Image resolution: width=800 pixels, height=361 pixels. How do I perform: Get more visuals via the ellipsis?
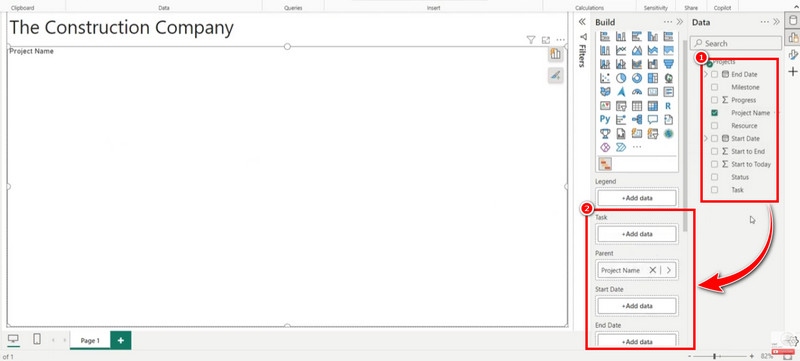pyautogui.click(x=637, y=147)
